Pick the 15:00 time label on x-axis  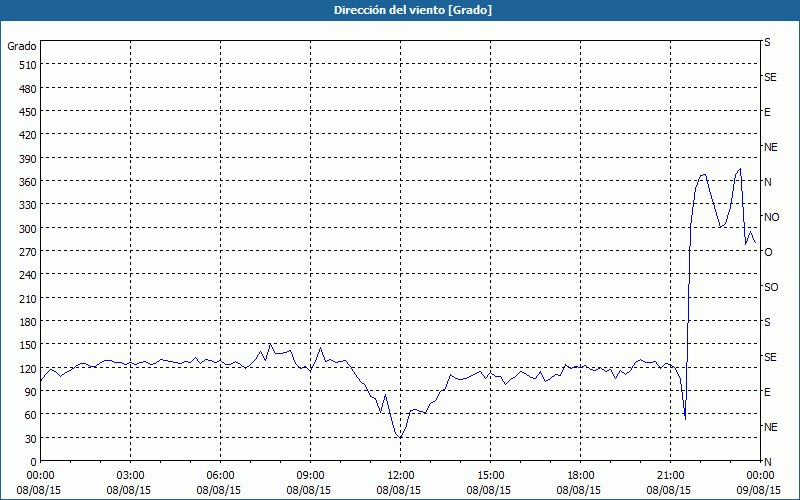click(490, 476)
